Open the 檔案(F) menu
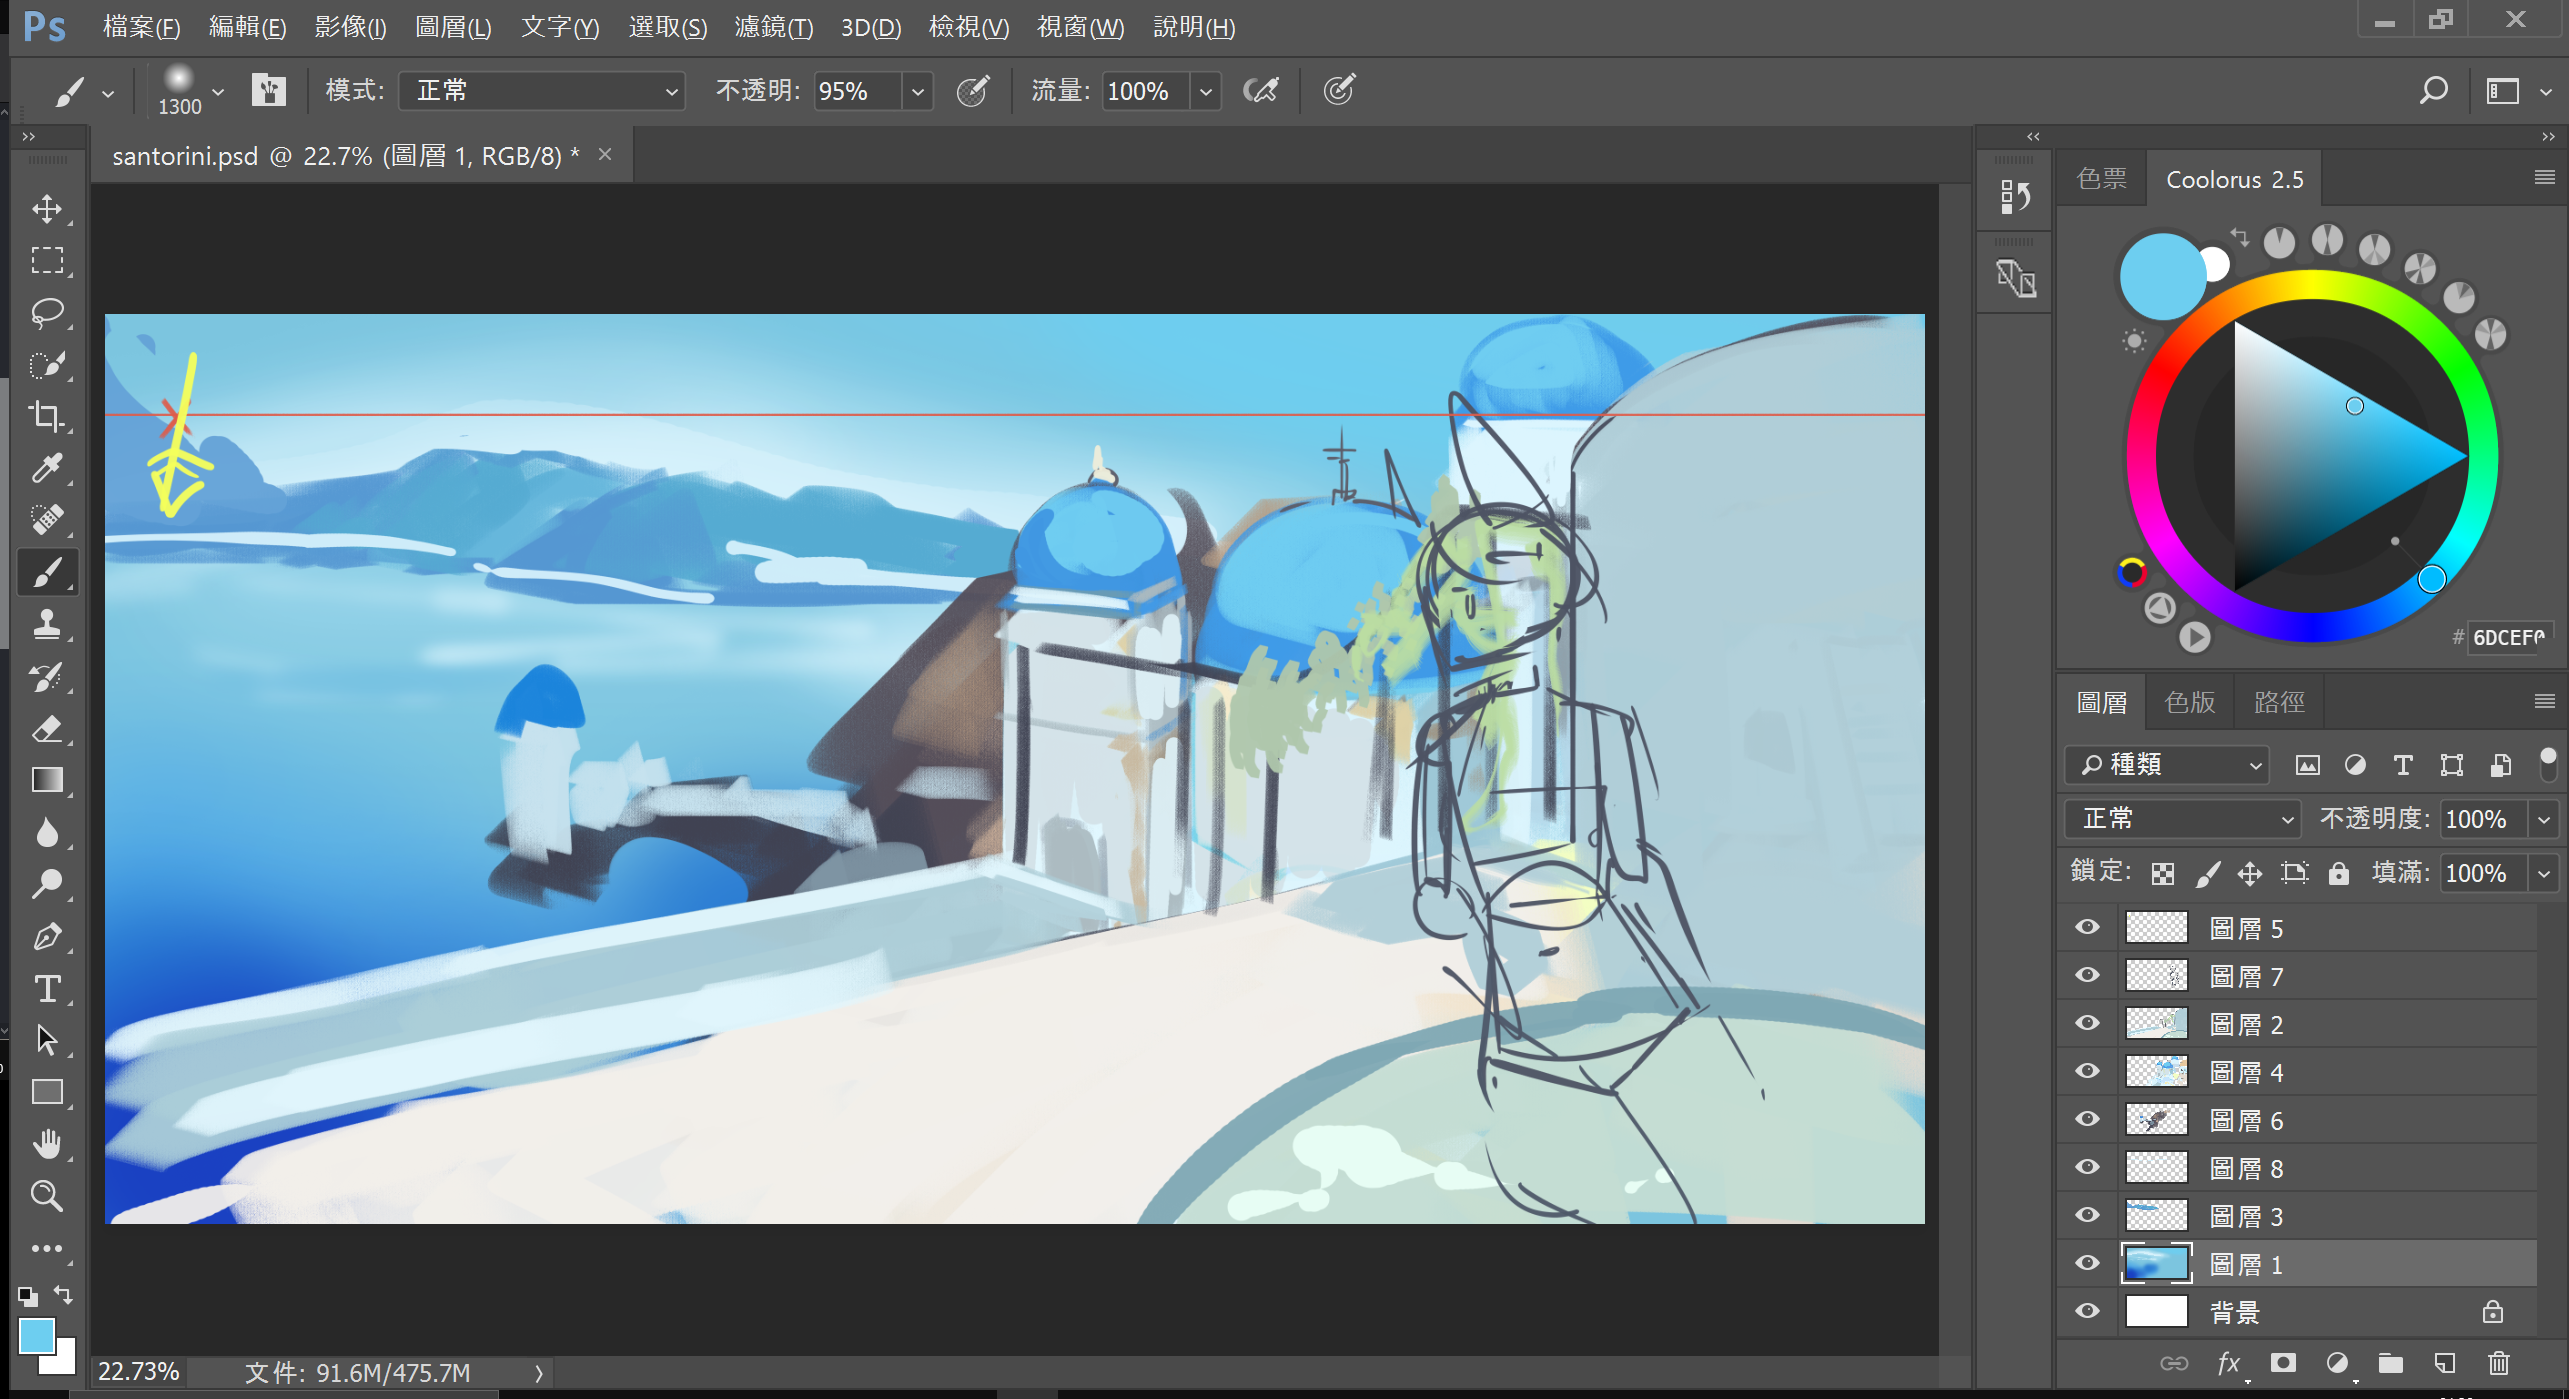Image resolution: width=2569 pixels, height=1399 pixels. click(x=141, y=27)
